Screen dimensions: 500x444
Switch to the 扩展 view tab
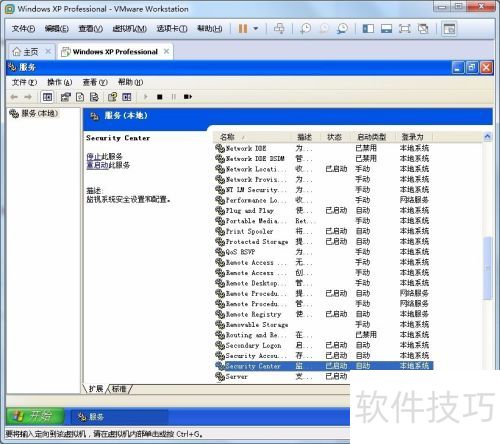coord(96,389)
